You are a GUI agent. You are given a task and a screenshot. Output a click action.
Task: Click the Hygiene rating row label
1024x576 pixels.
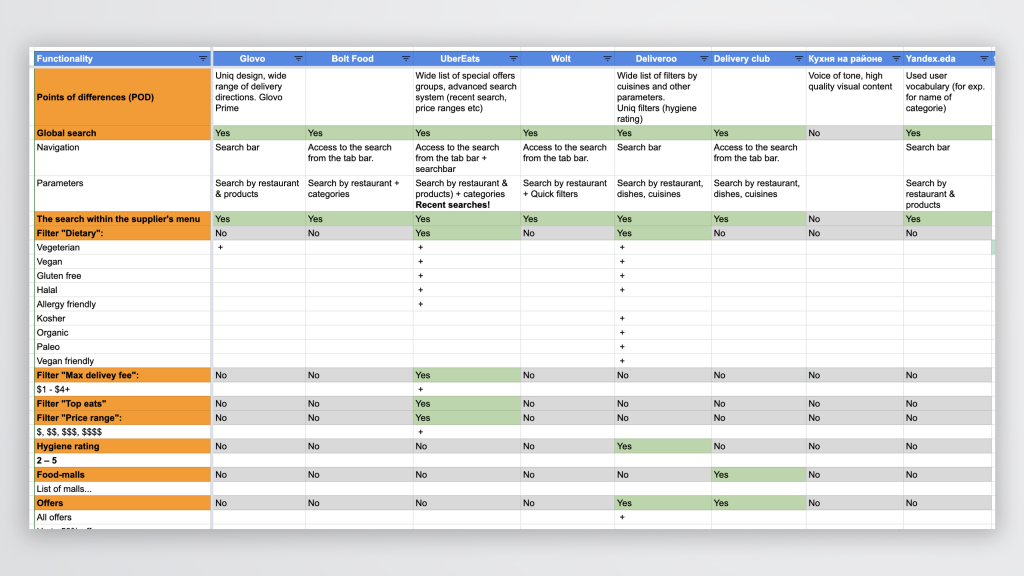[x=122, y=446]
